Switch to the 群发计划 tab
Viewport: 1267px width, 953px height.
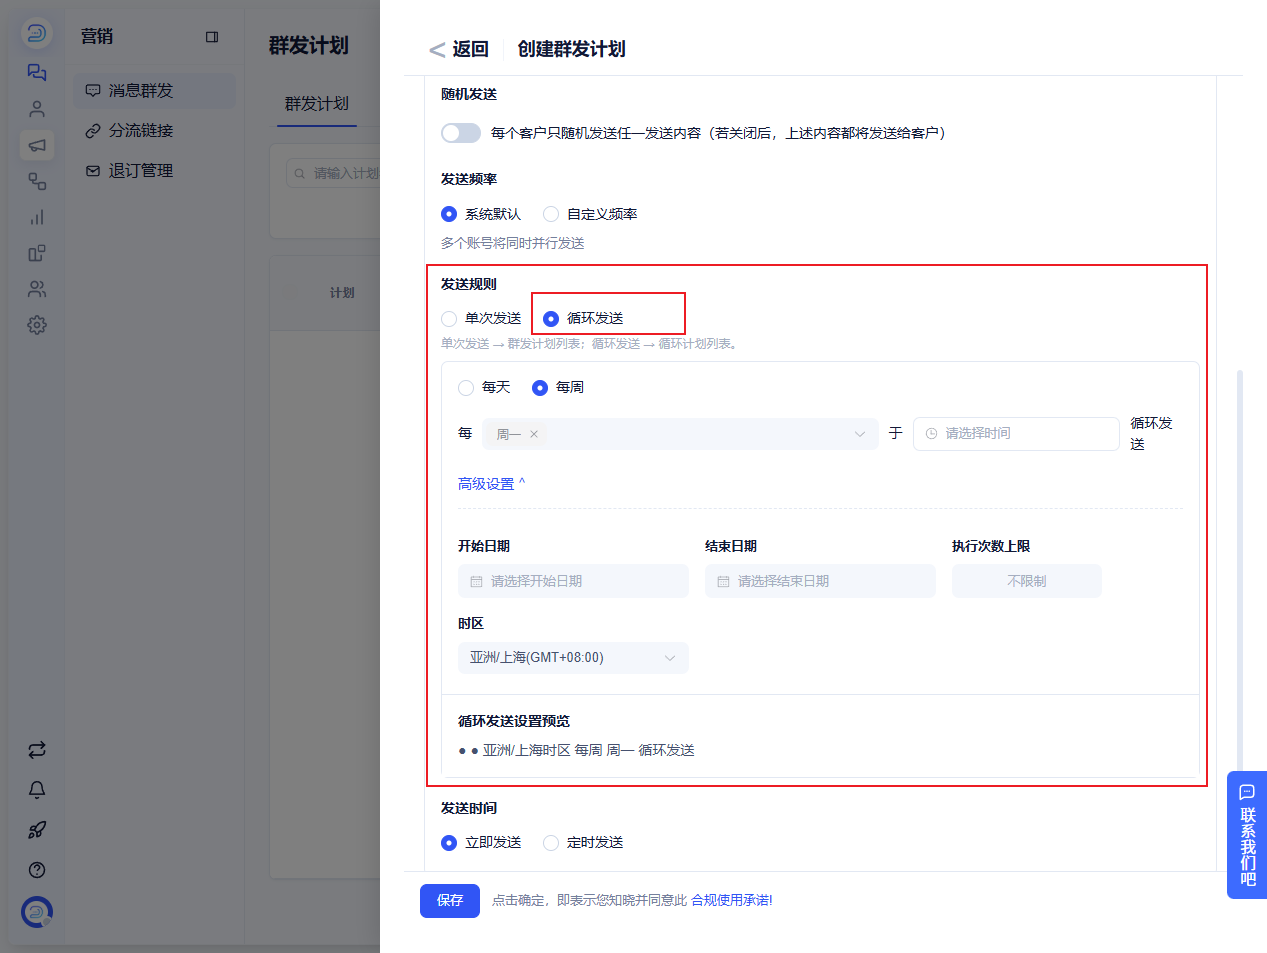tap(317, 104)
